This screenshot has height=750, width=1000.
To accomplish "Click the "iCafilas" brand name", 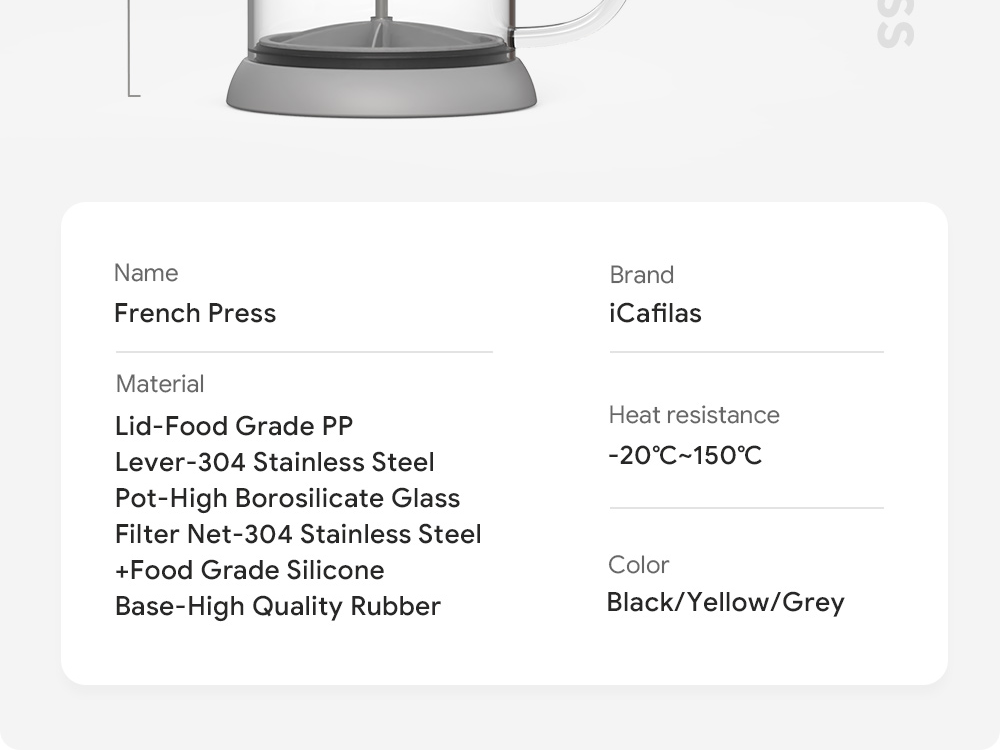I will [655, 313].
